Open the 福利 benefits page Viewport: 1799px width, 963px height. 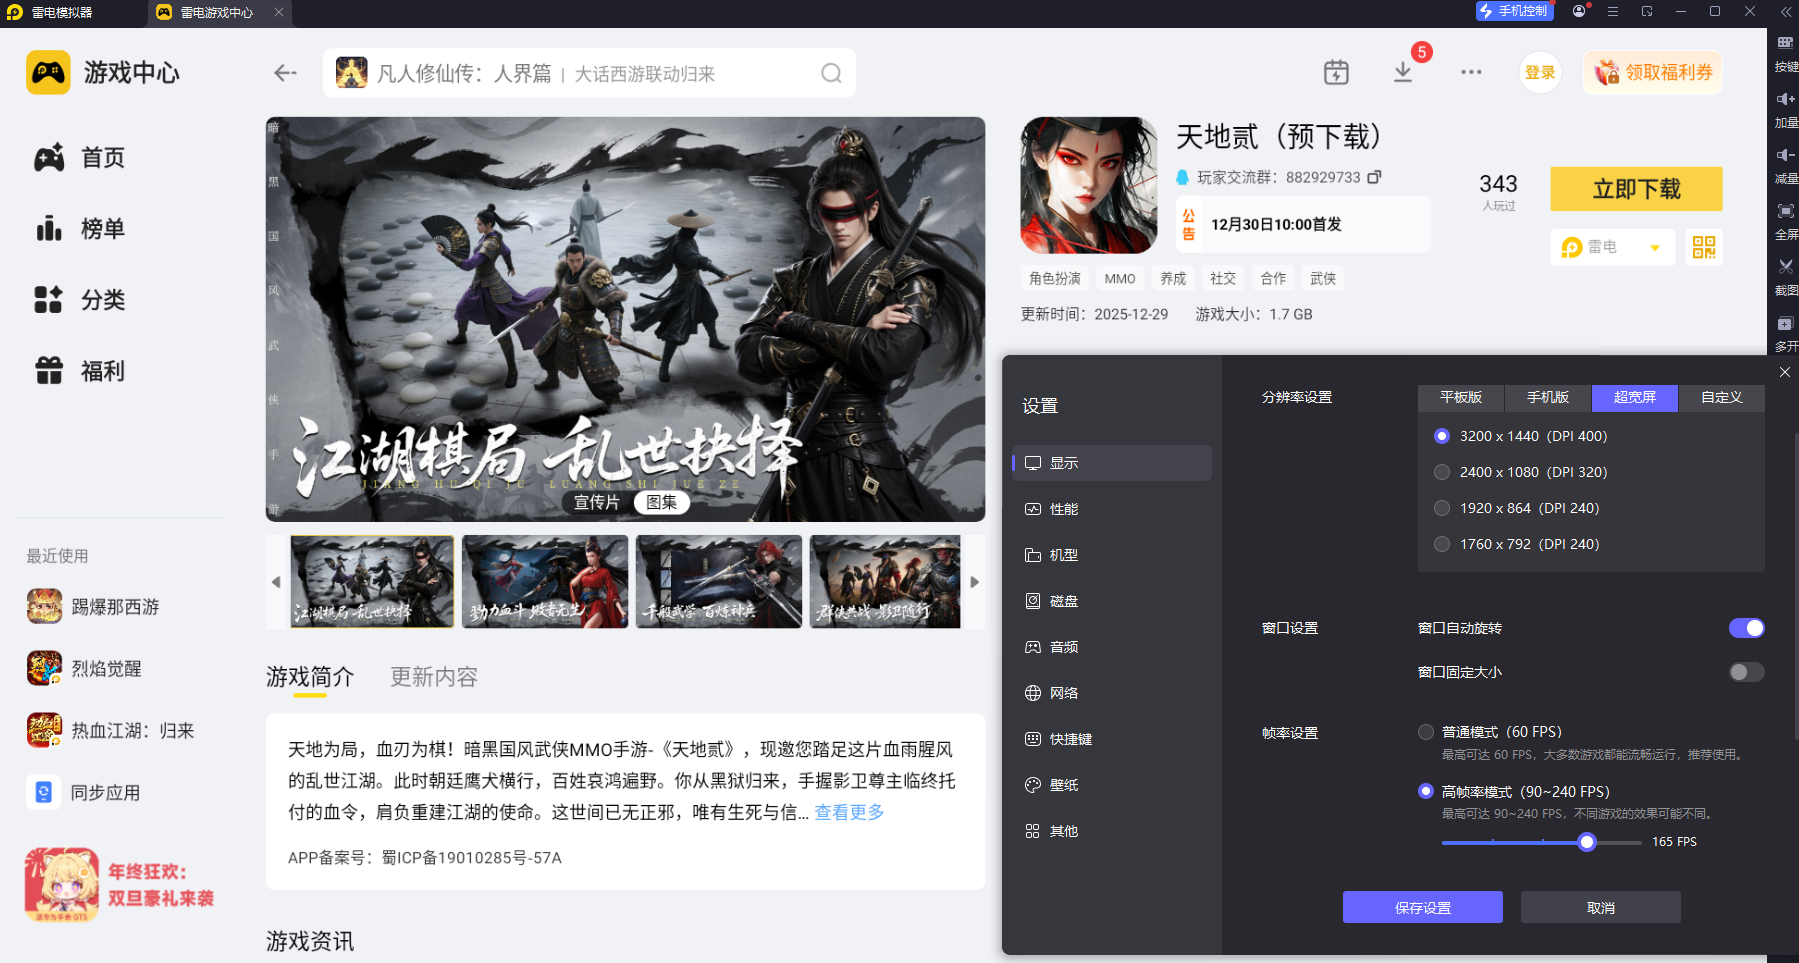pyautogui.click(x=80, y=371)
